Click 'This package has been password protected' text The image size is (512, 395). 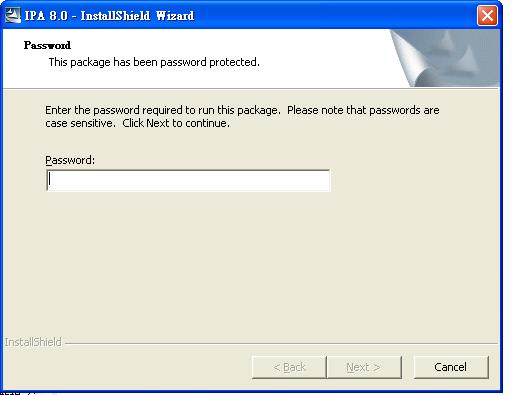pyautogui.click(x=154, y=62)
